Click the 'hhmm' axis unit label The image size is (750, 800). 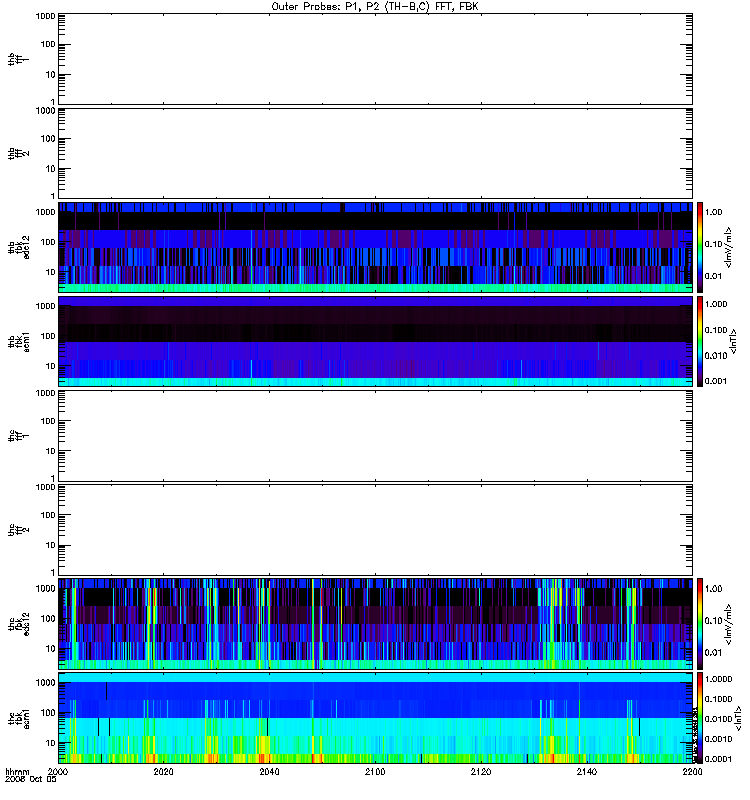[x=17, y=771]
